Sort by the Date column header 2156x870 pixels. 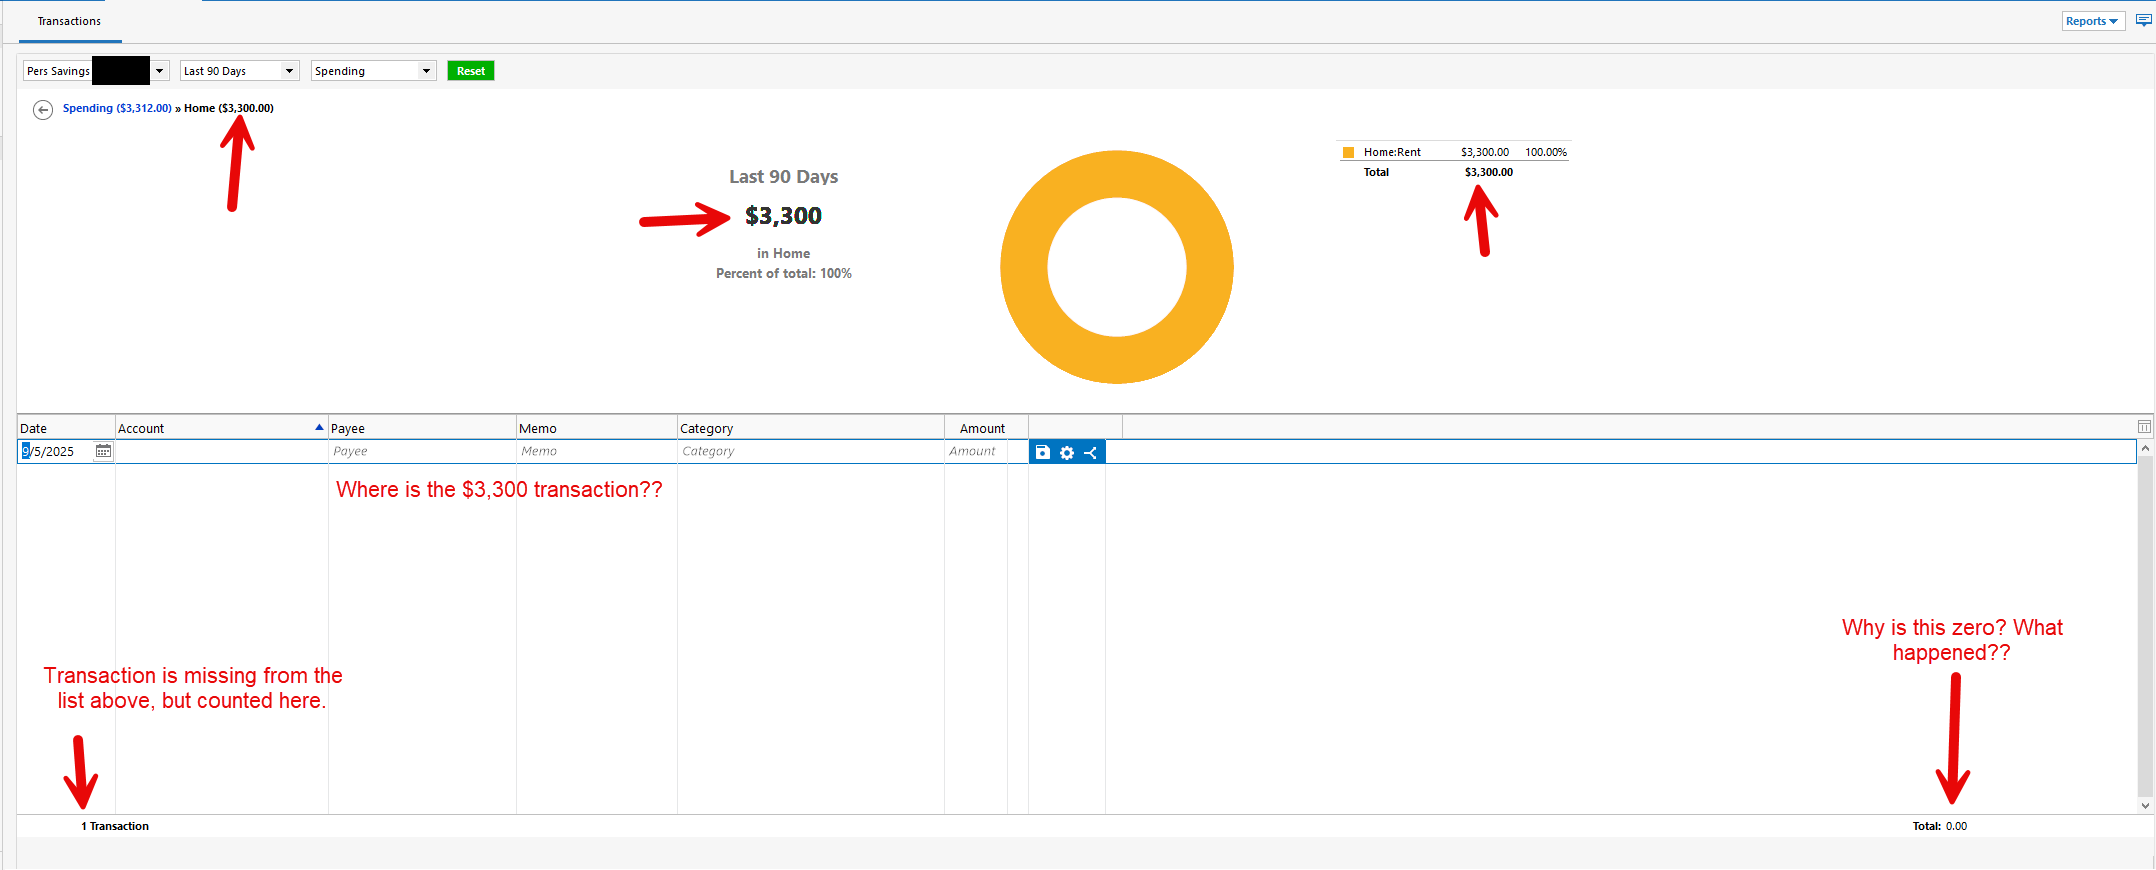(66, 428)
